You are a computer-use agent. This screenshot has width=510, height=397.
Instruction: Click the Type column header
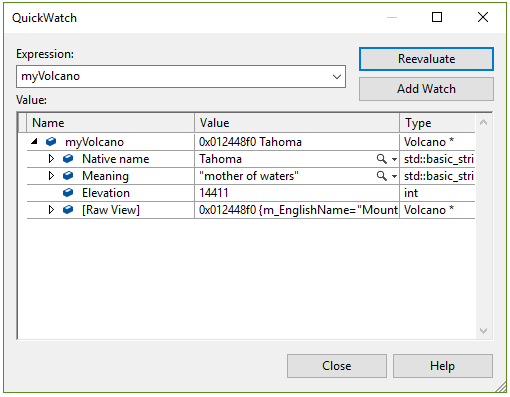(x=438, y=123)
